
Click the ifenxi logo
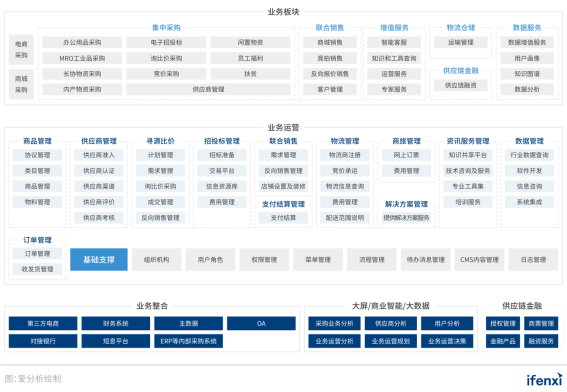pos(544,379)
